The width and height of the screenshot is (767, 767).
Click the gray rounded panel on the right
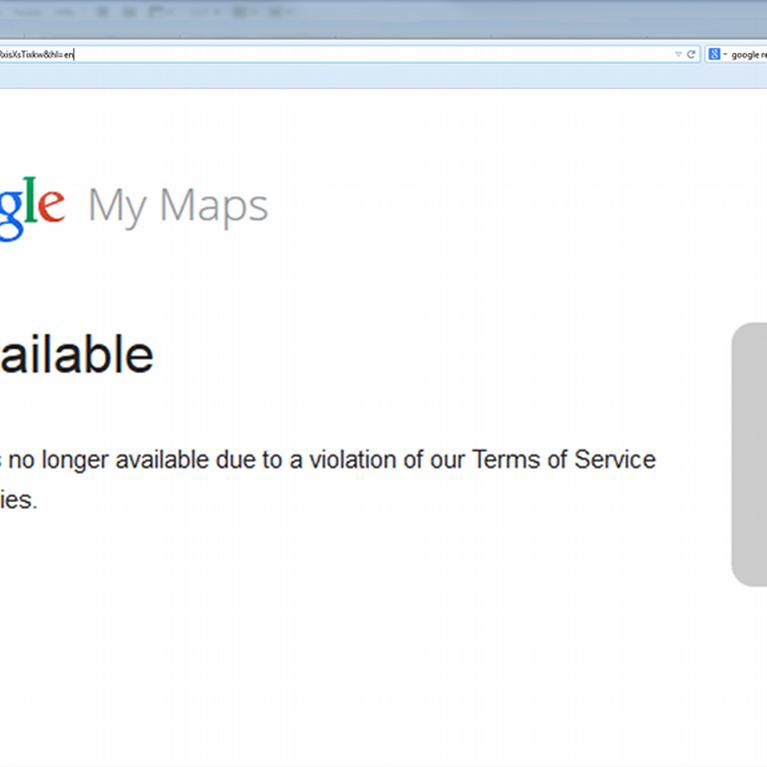tap(749, 454)
